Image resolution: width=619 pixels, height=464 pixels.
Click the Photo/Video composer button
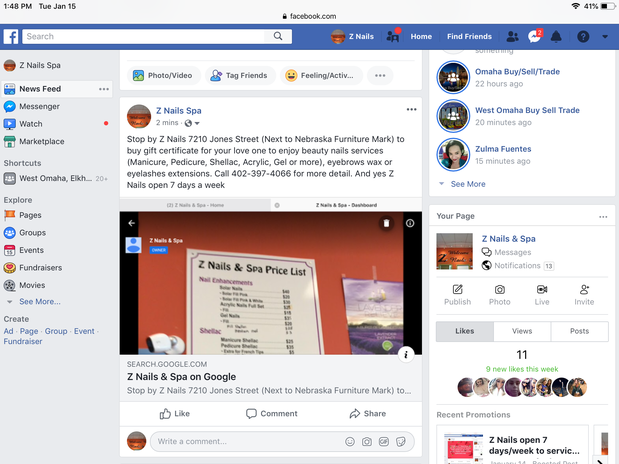coord(164,75)
